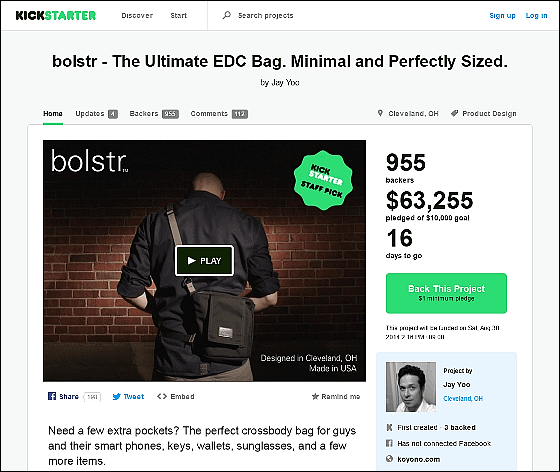
Task: Select the Home tab
Action: [x=53, y=114]
